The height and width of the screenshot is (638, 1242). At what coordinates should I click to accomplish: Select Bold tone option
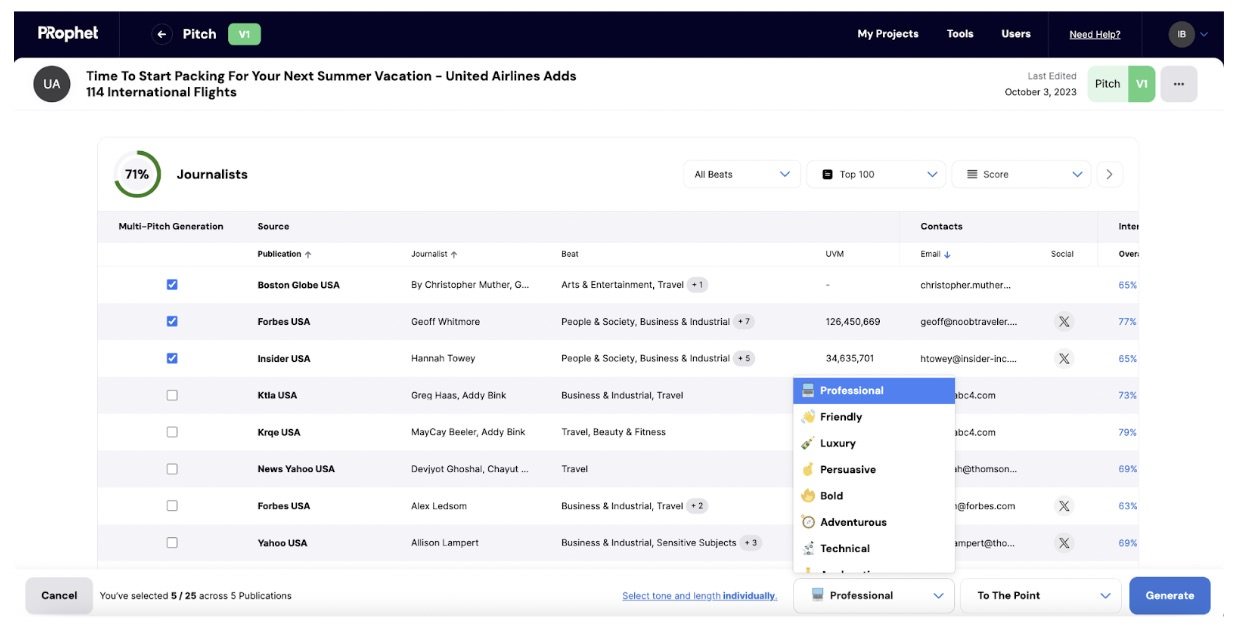click(874, 496)
